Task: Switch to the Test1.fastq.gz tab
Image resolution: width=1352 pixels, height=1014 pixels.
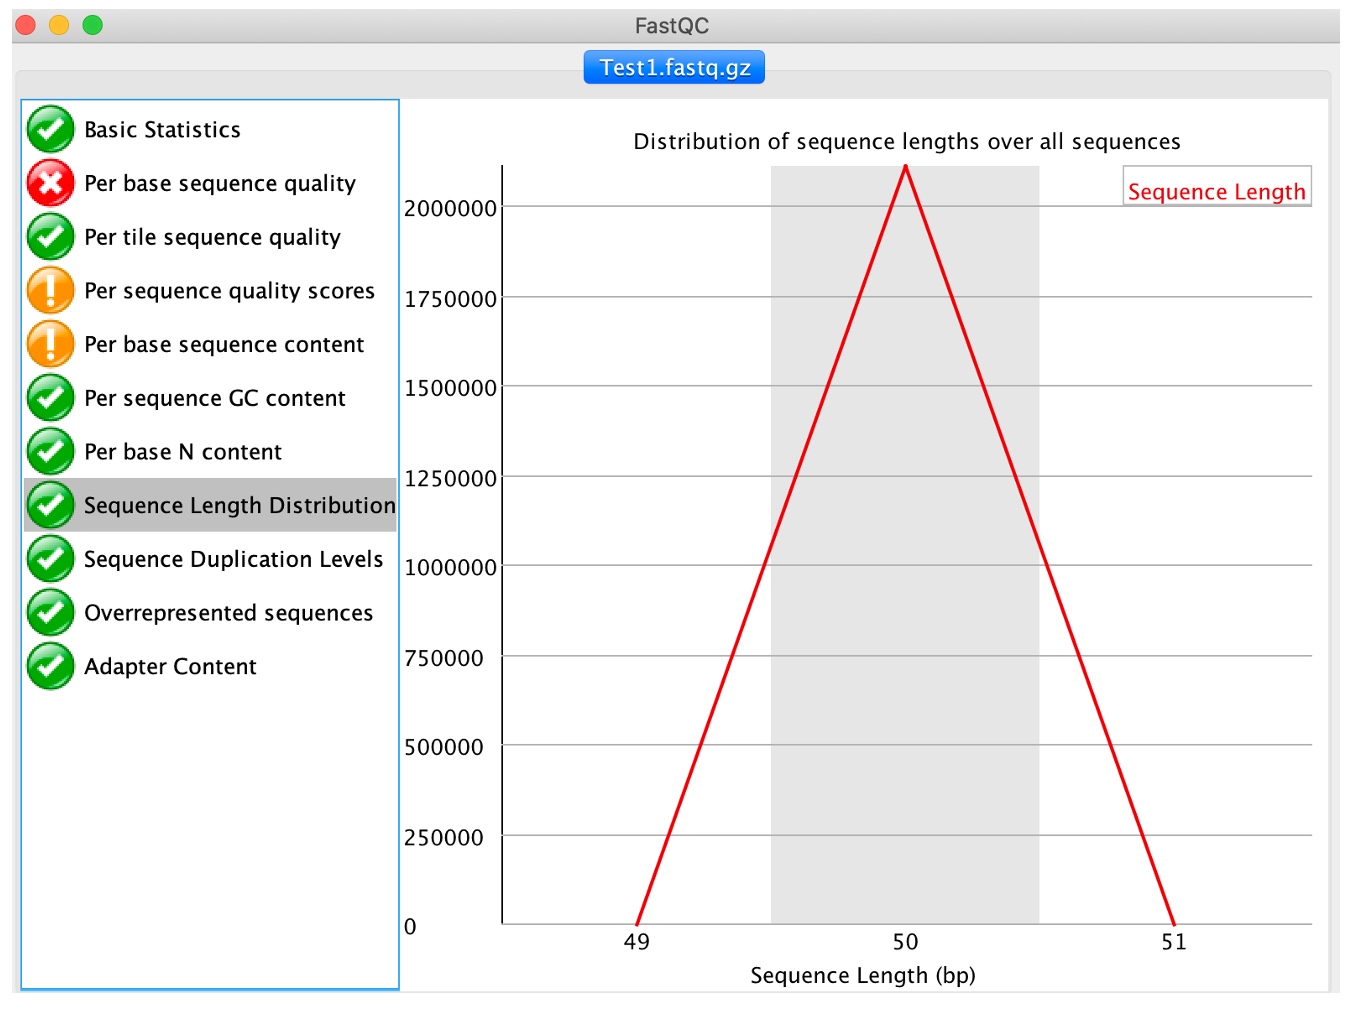Action: tap(674, 68)
